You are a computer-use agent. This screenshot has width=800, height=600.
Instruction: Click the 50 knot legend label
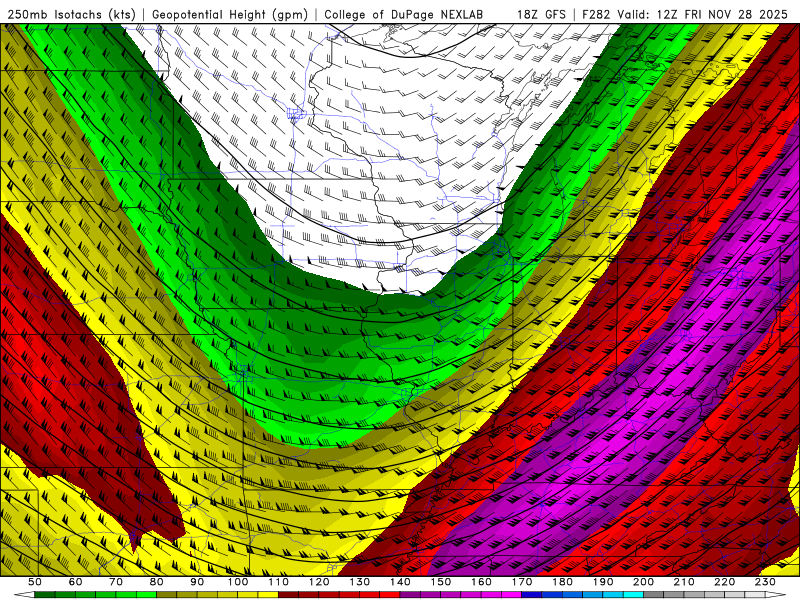click(35, 582)
